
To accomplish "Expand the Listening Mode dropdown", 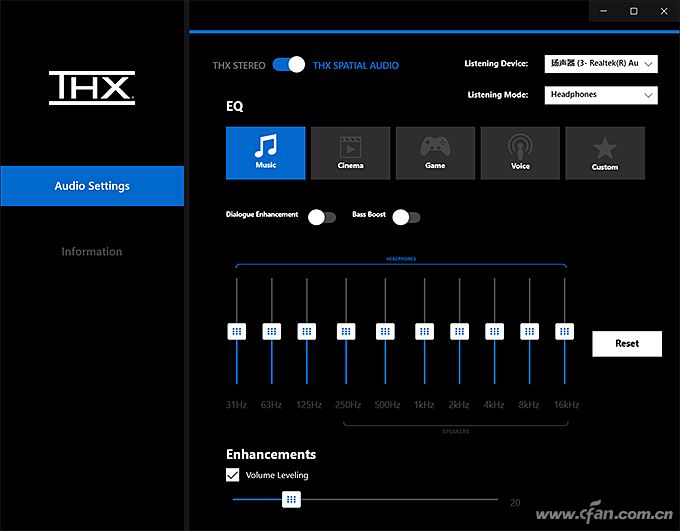I will coord(601,95).
